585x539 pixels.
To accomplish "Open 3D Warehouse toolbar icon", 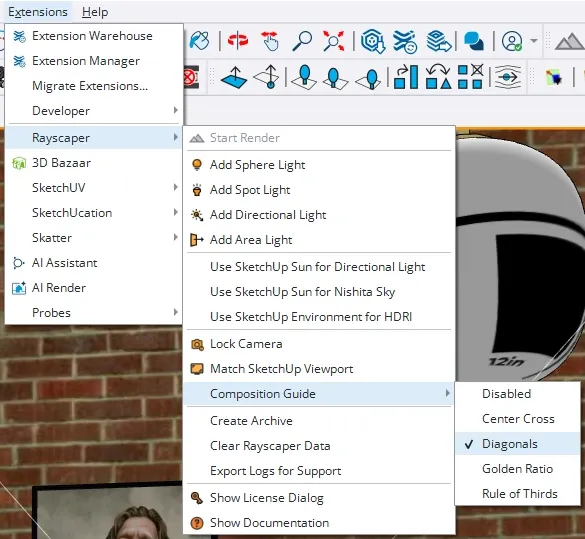I will [x=373, y=41].
